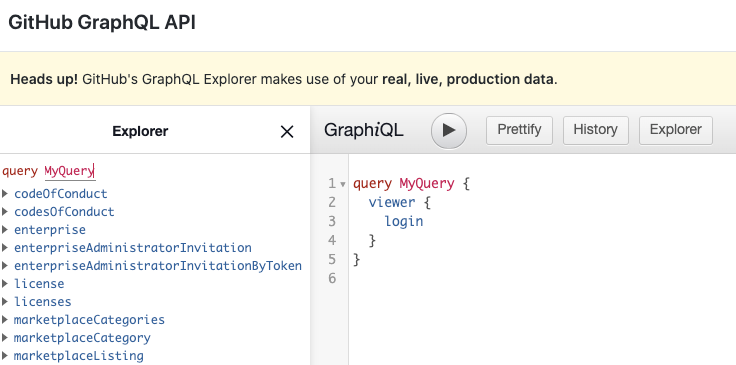Click the Prettify button

click(519, 130)
